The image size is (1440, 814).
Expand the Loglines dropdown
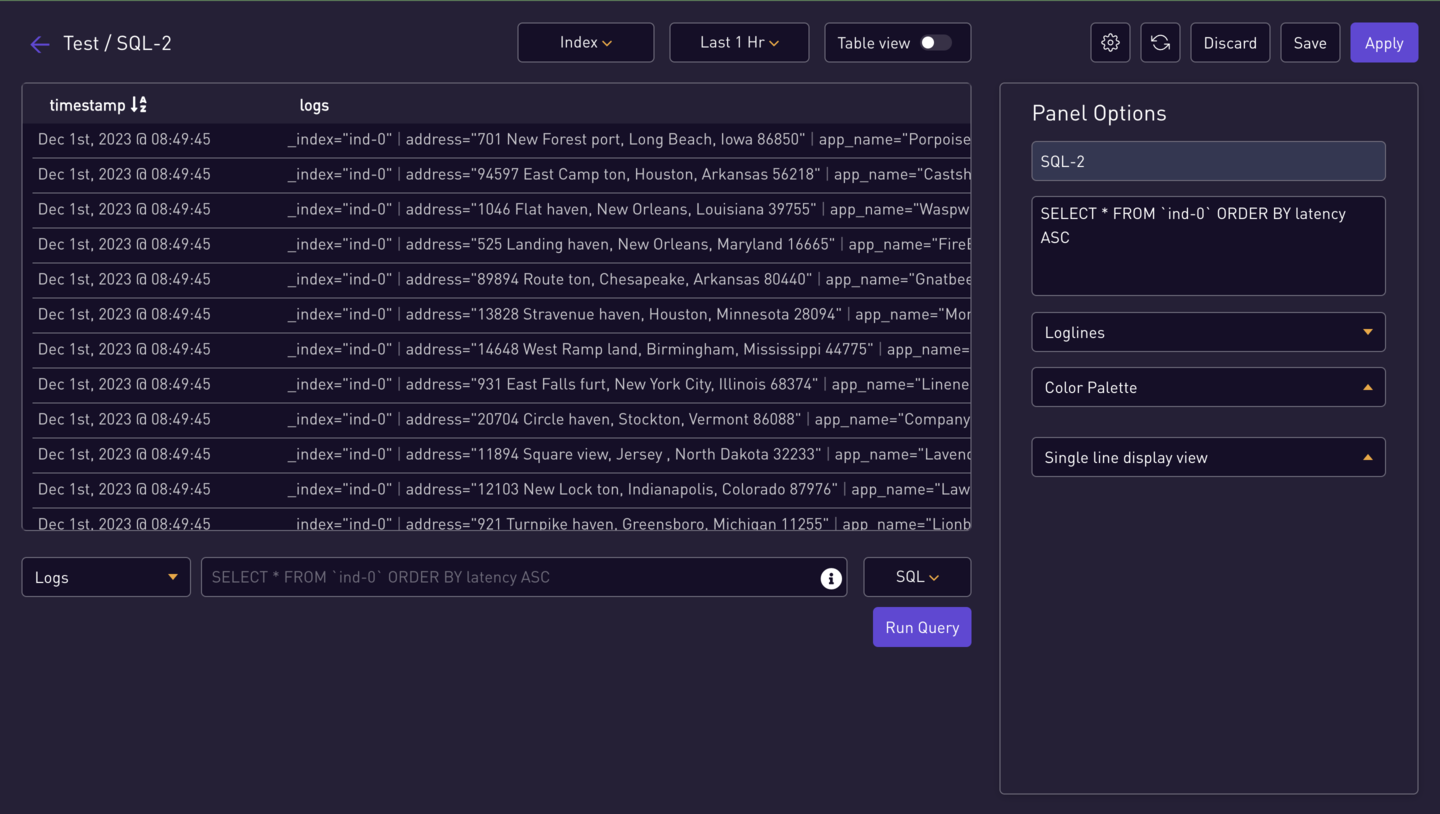click(x=1208, y=332)
